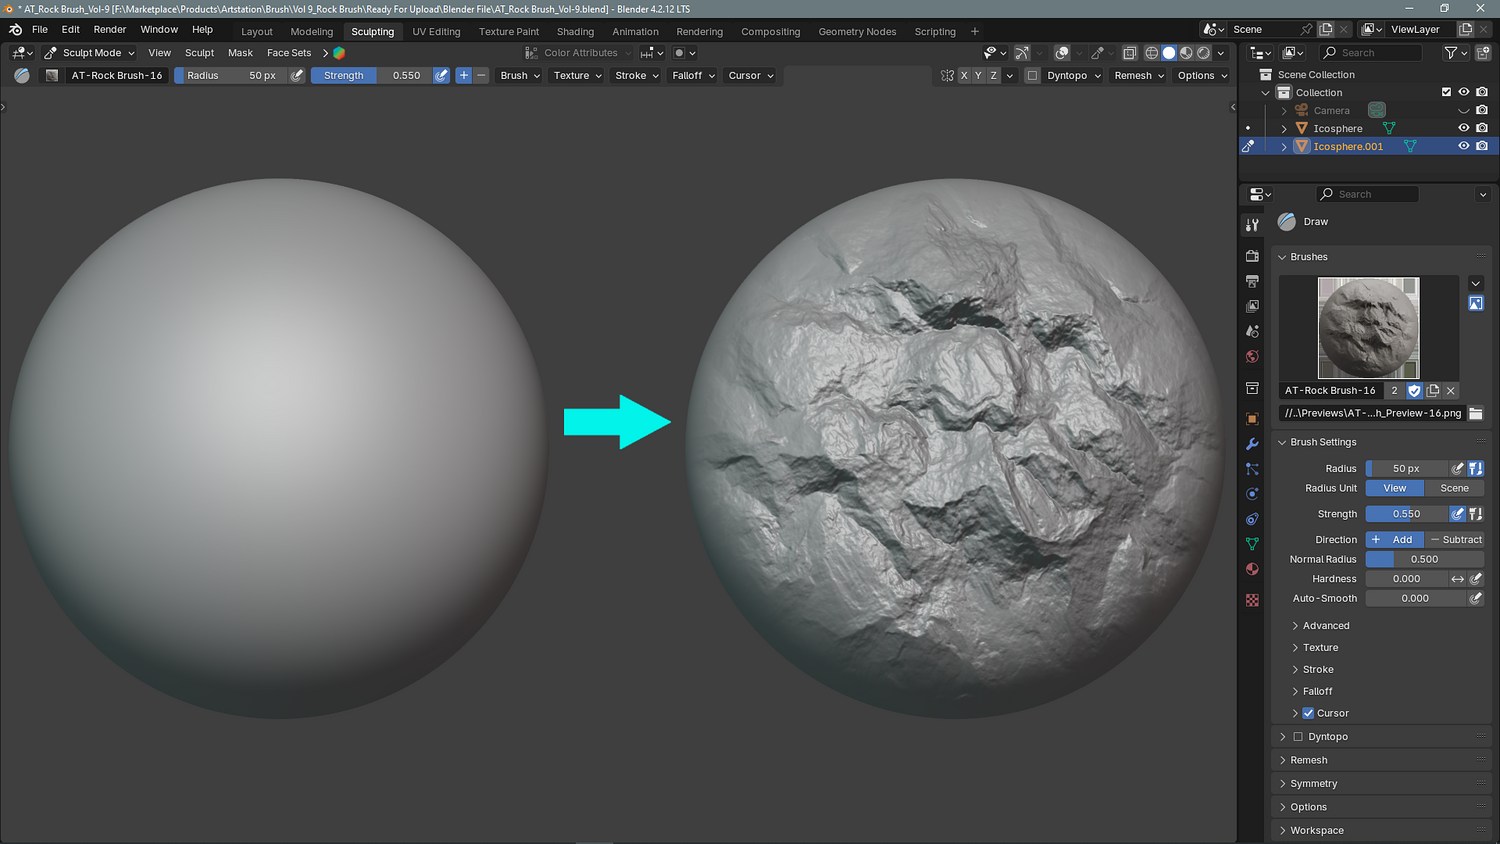
Task: Open the Particles properties tab icon
Action: click(x=1252, y=469)
